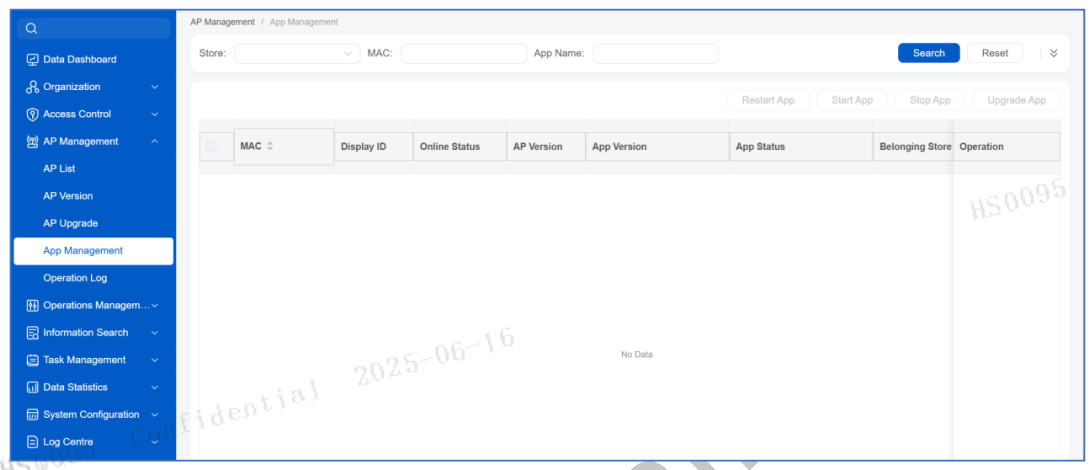The height and width of the screenshot is (470, 1091).
Task: Expand filters with the double chevron icon
Action: (1053, 54)
